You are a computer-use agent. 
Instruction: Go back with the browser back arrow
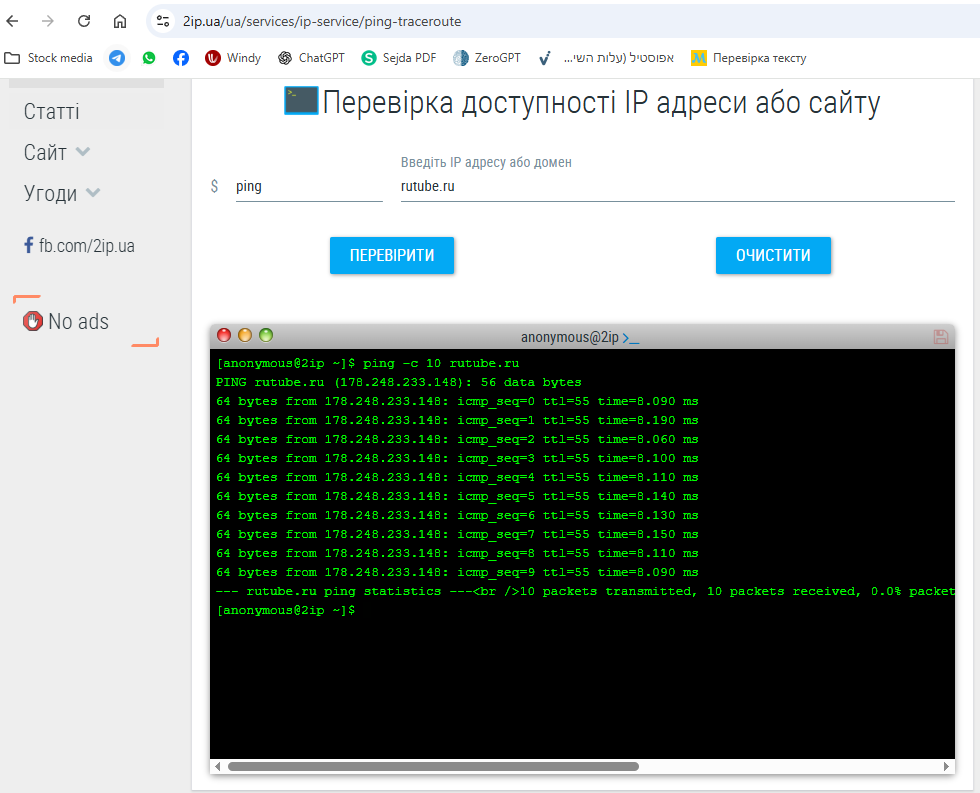pyautogui.click(x=12, y=21)
